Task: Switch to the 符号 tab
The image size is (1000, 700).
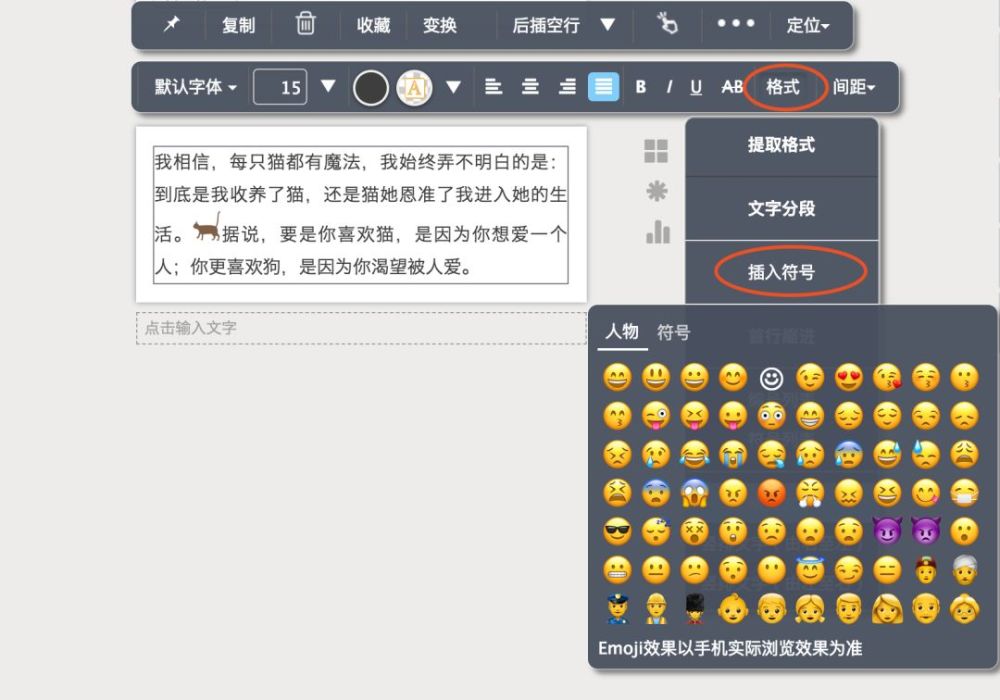Action: pos(673,332)
